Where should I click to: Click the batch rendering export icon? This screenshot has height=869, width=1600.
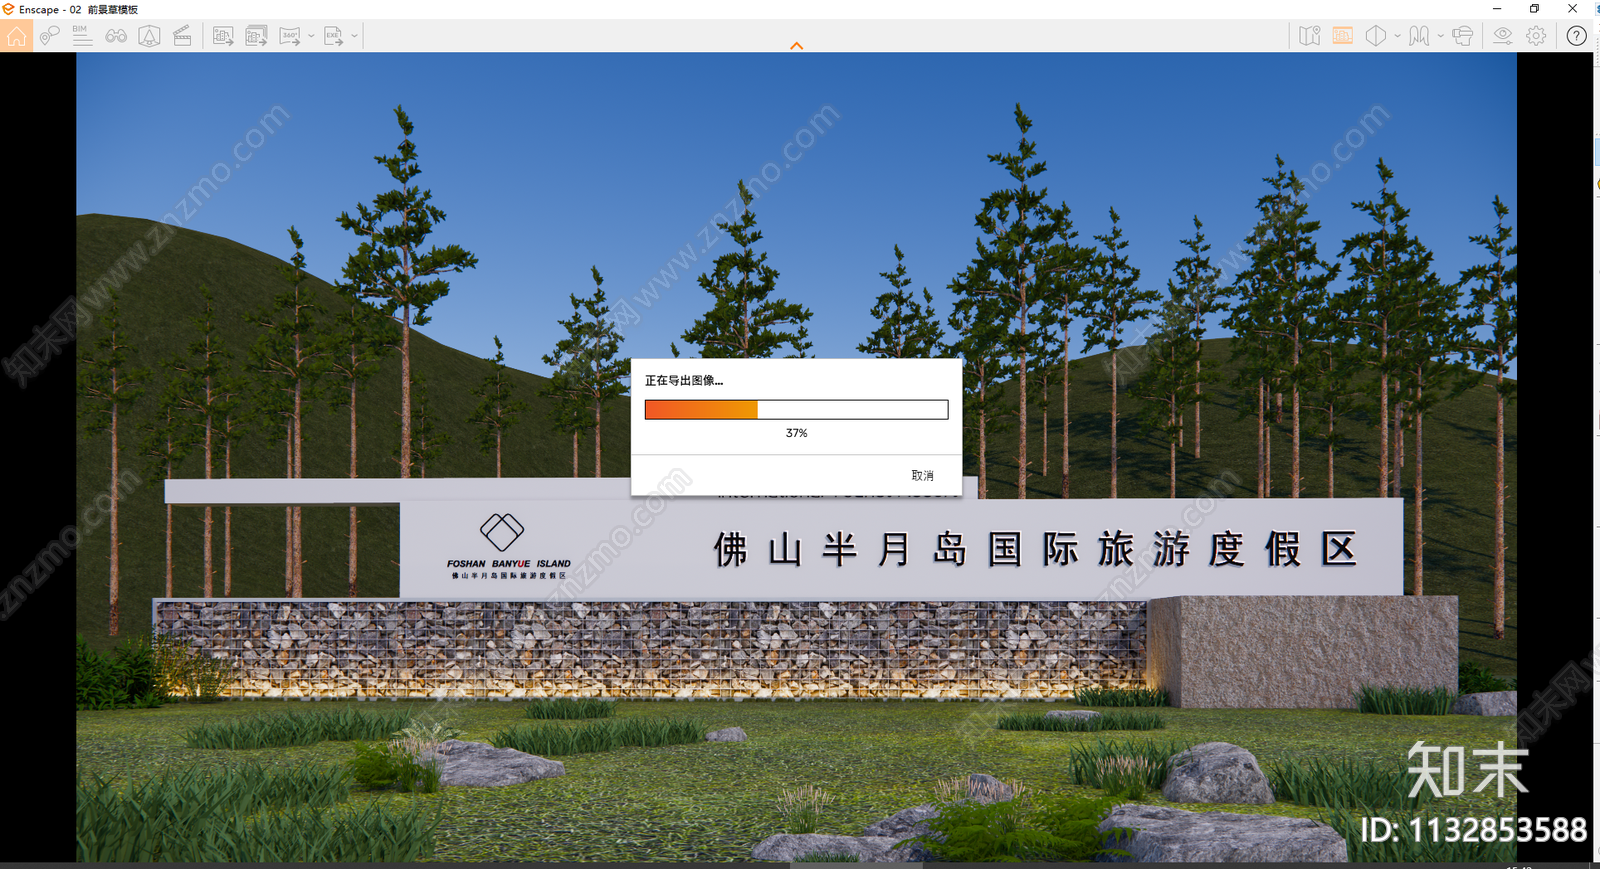click(x=256, y=36)
